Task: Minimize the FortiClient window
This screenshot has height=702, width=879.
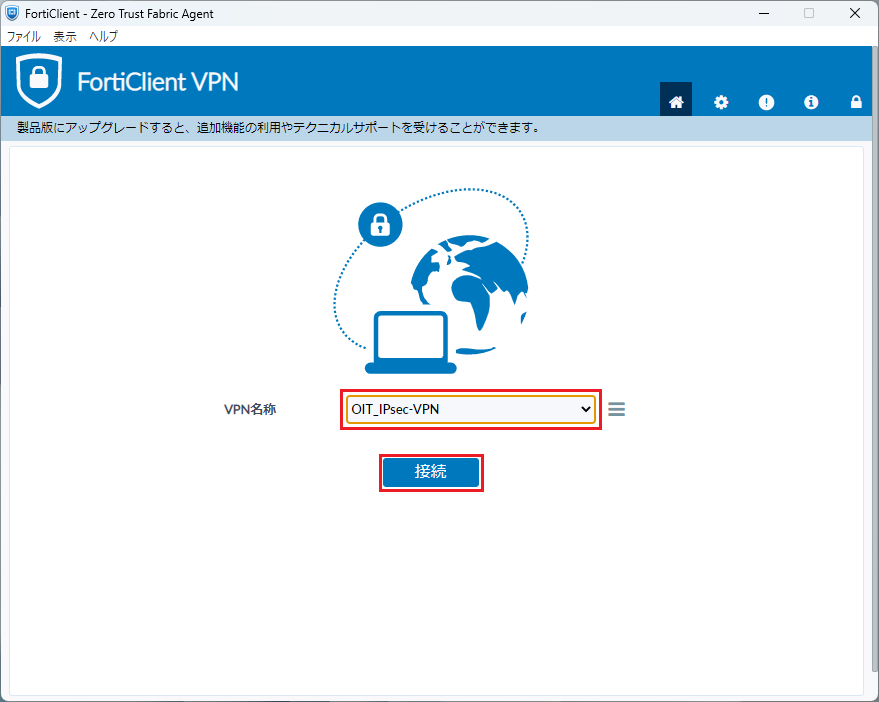Action: (762, 14)
